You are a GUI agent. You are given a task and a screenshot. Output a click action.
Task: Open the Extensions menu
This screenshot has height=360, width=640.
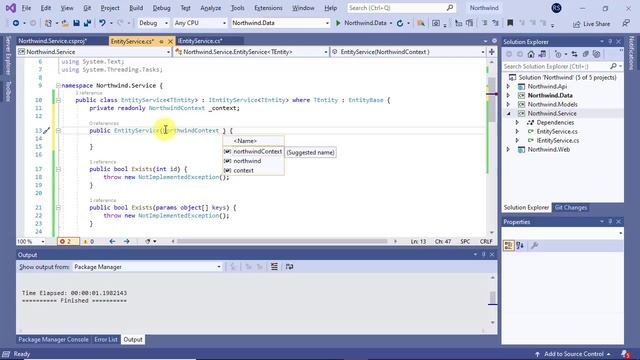pyautogui.click(x=268, y=8)
